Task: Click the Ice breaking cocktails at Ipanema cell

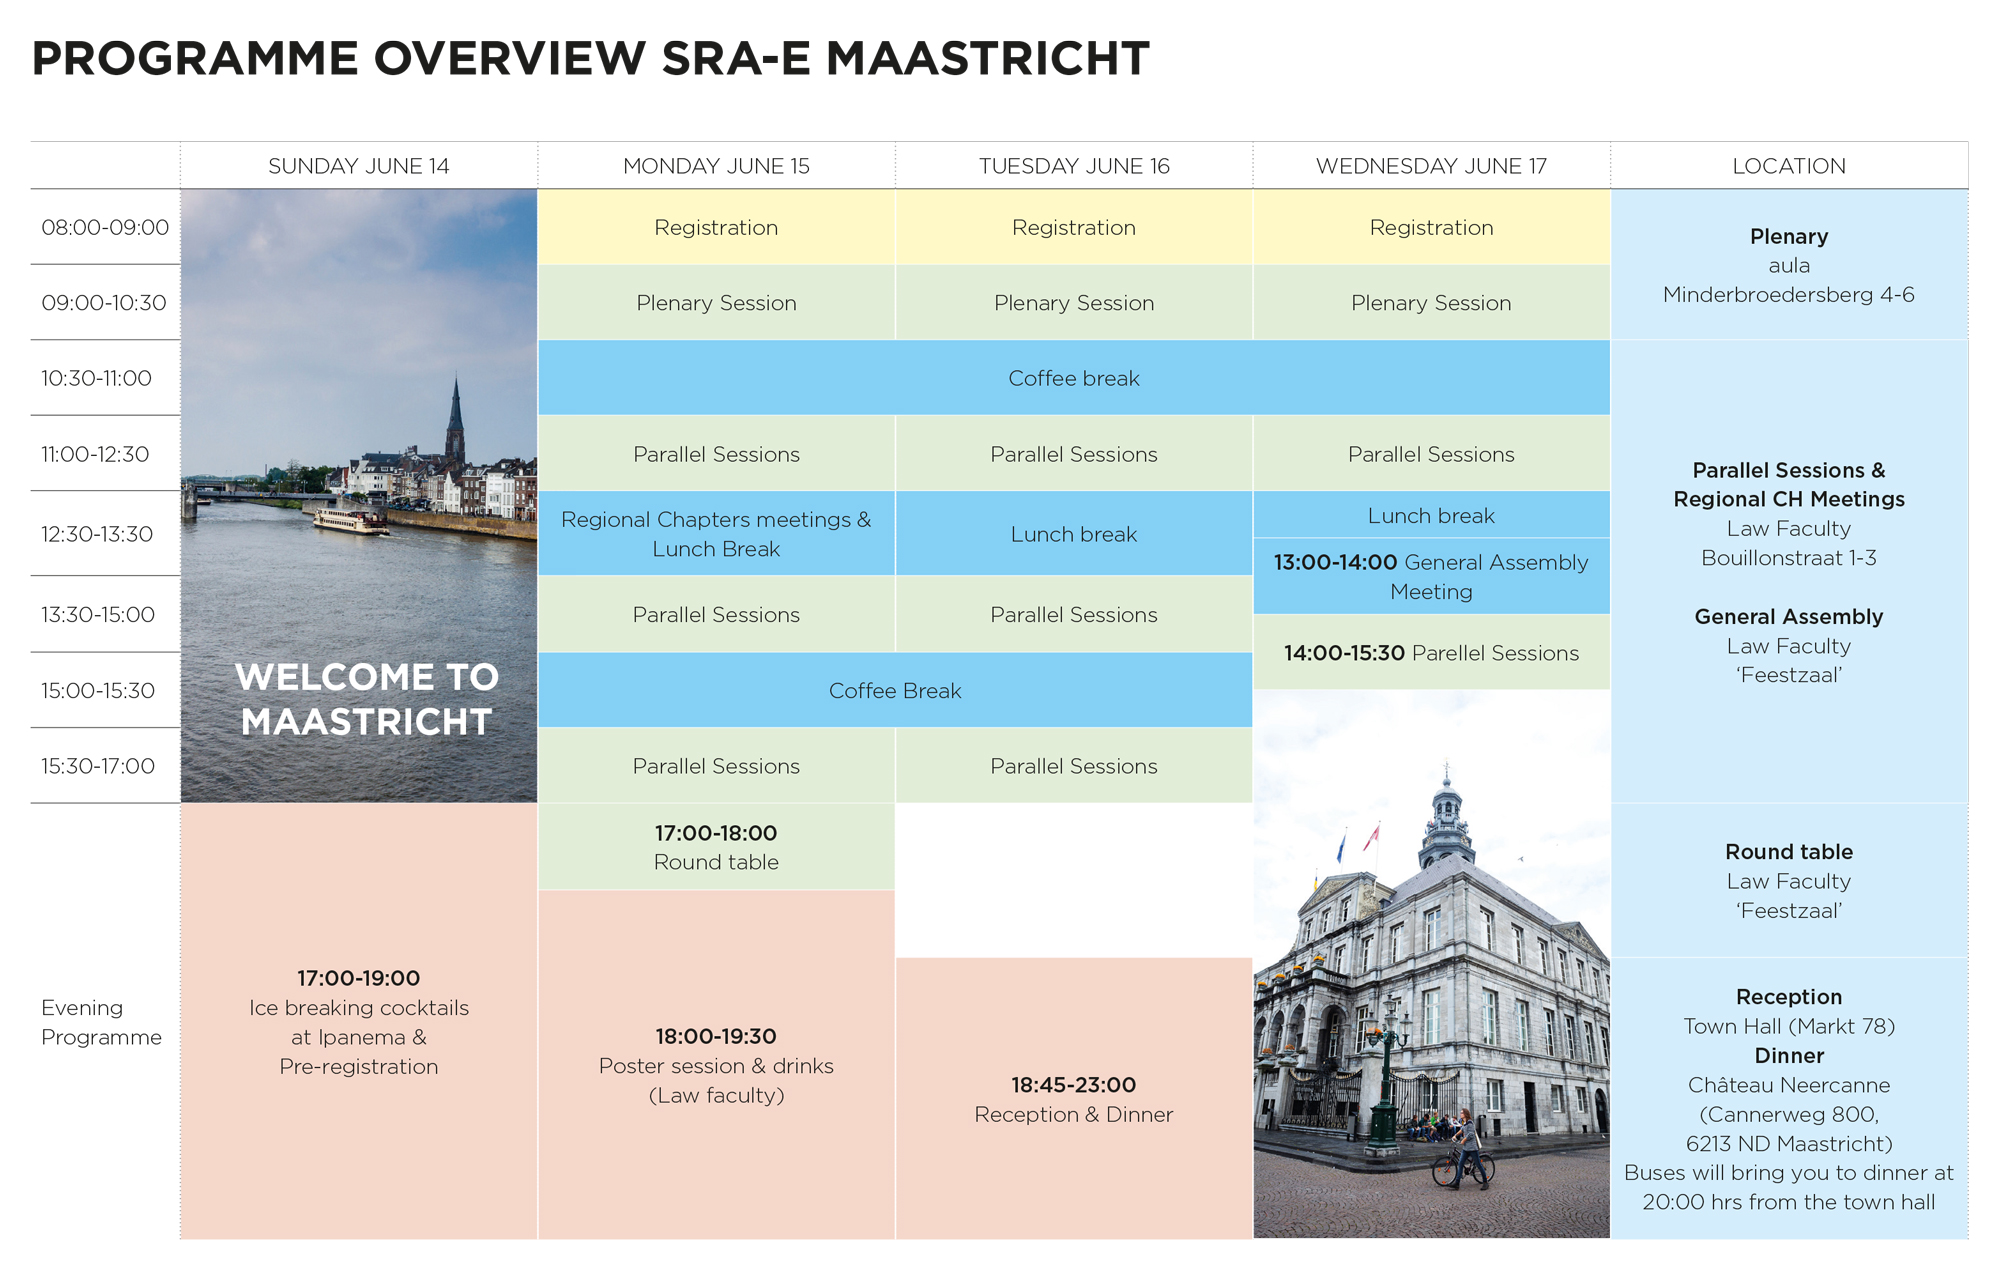Action: coord(358,1022)
